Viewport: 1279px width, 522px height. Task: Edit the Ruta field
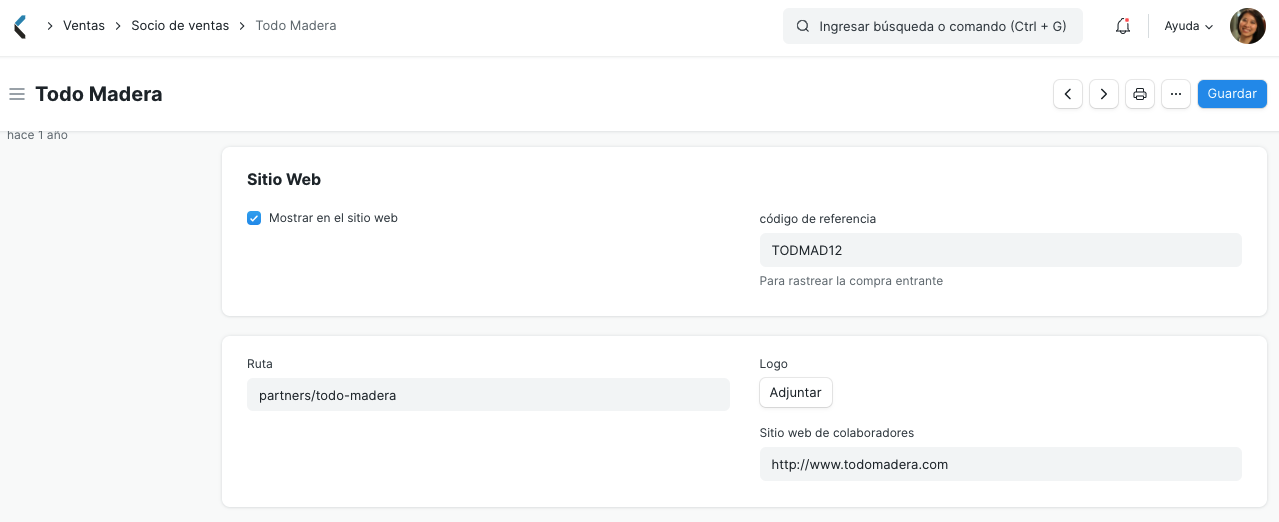[488, 395]
